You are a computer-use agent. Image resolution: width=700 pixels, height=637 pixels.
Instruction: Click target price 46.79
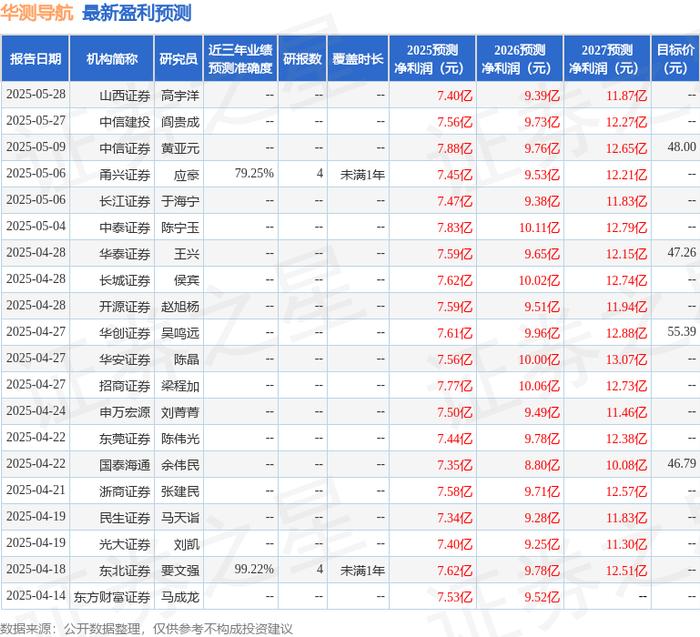coord(682,463)
